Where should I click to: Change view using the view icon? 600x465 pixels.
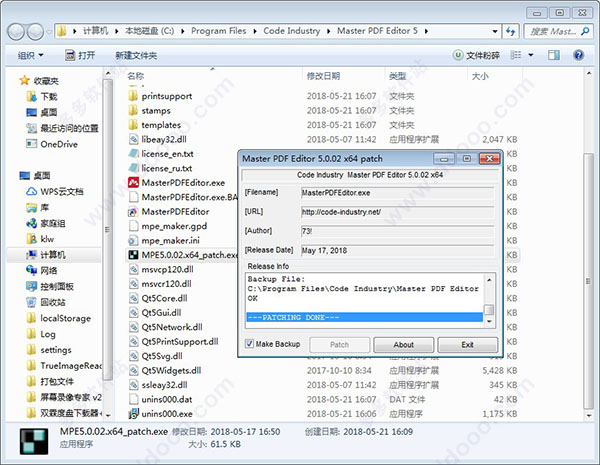[x=515, y=55]
